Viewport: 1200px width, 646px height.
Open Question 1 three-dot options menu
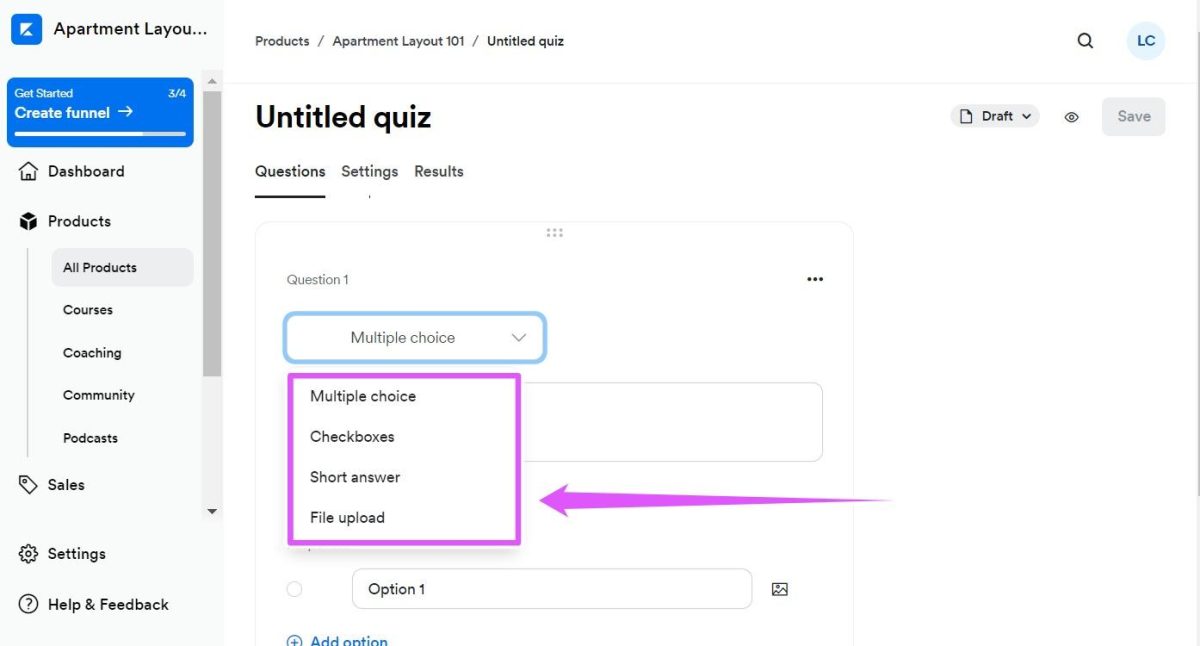[x=815, y=280]
